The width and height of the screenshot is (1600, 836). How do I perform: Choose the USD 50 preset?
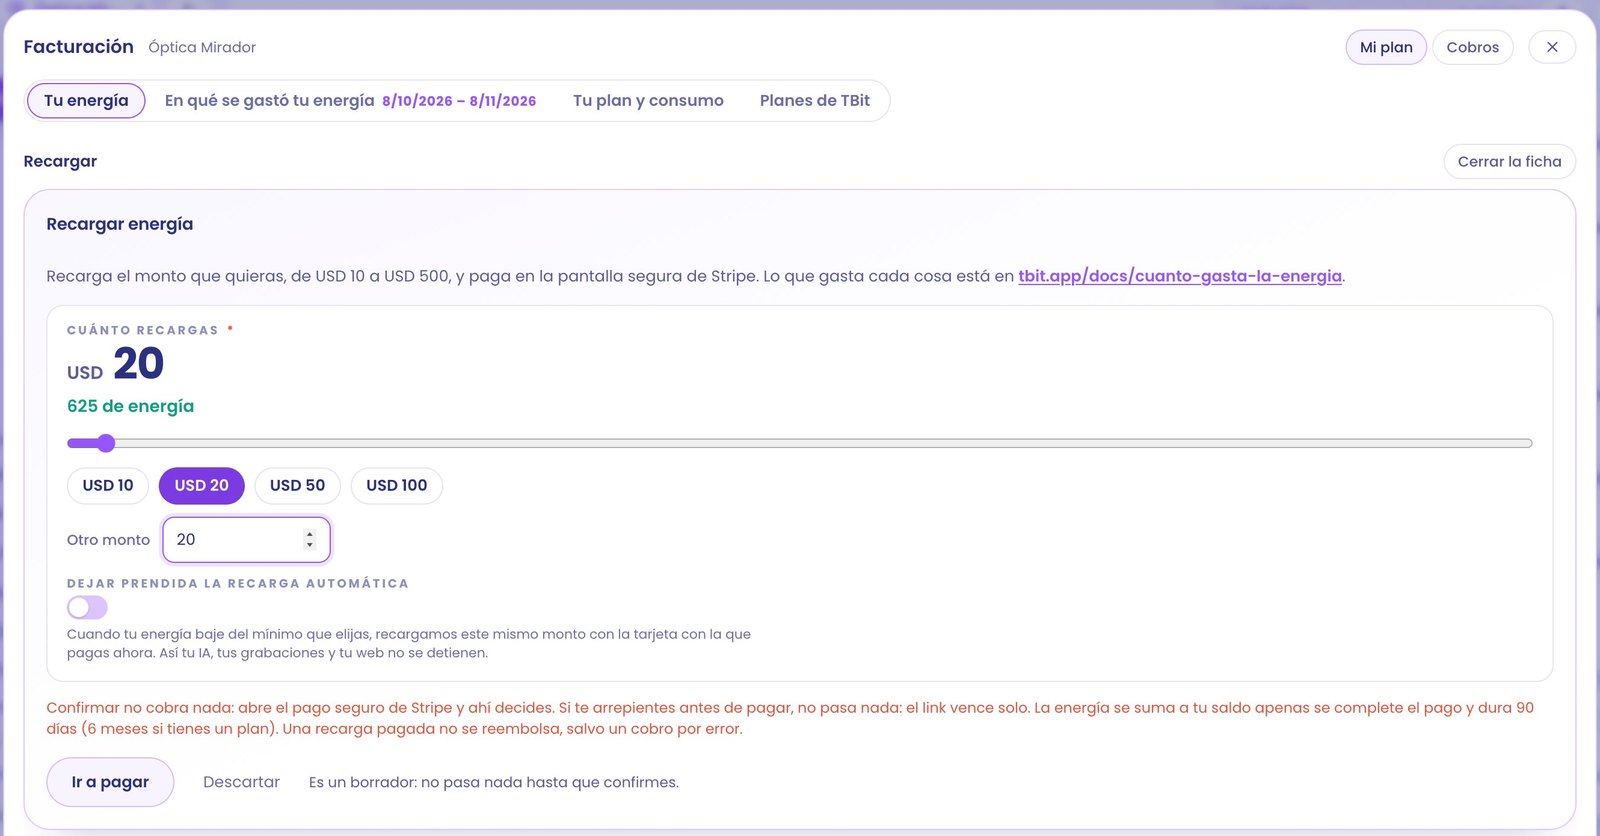298,485
